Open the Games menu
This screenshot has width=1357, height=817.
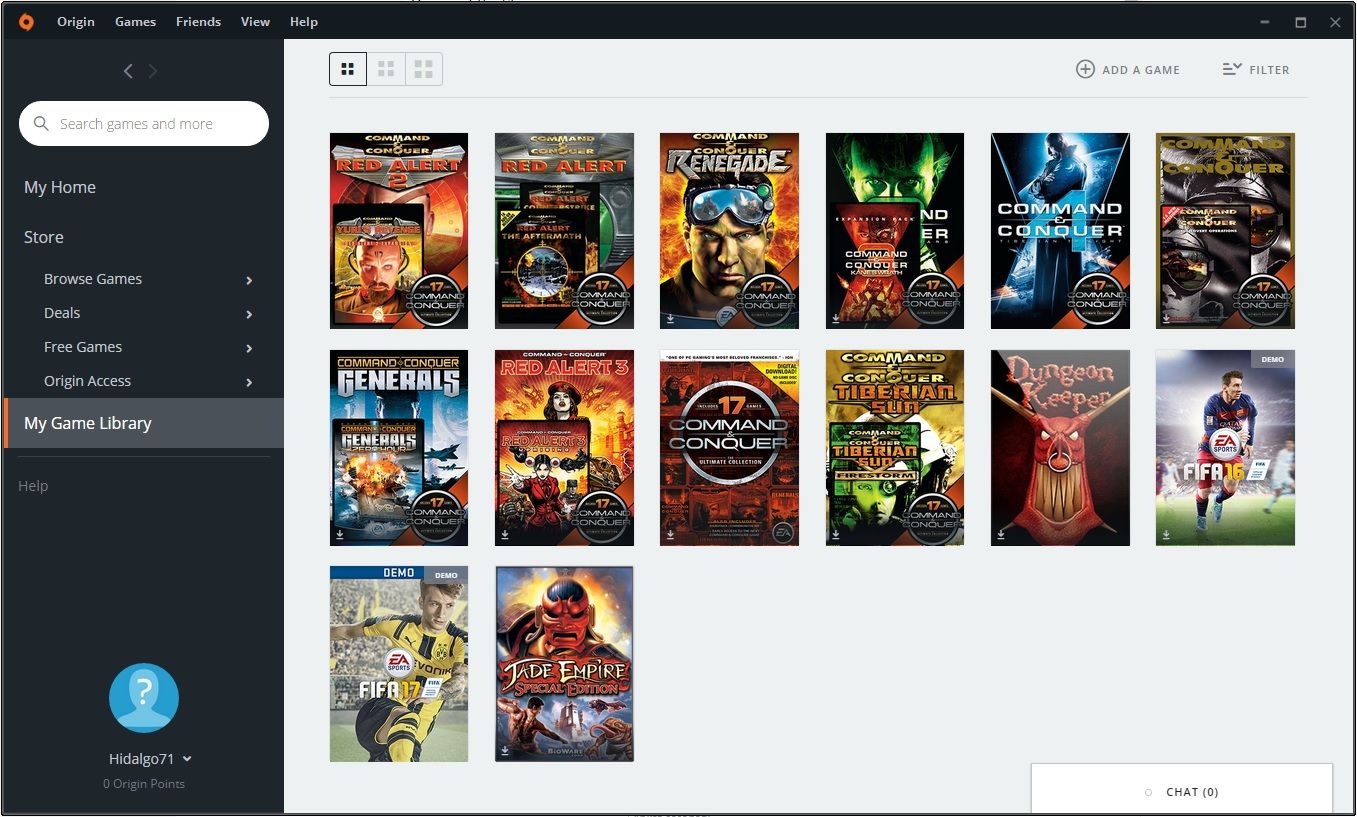135,21
